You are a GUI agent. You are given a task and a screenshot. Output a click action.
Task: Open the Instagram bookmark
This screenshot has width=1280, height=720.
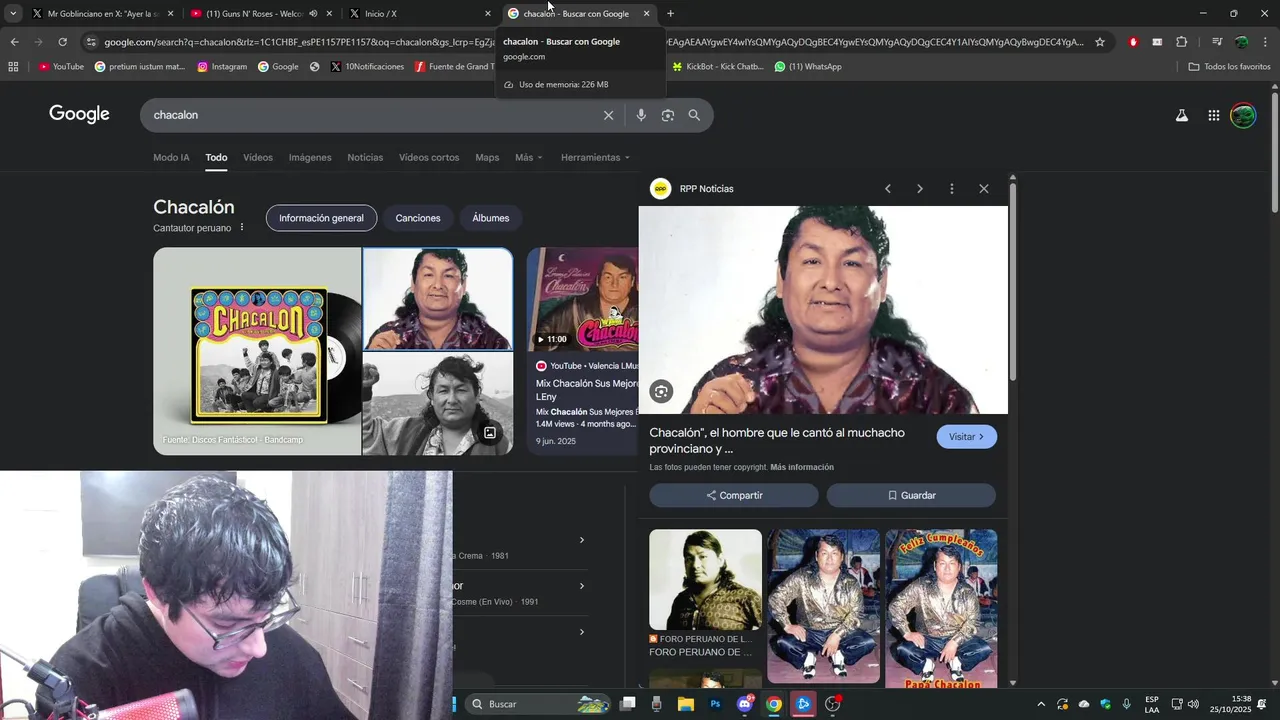pyautogui.click(x=222, y=67)
